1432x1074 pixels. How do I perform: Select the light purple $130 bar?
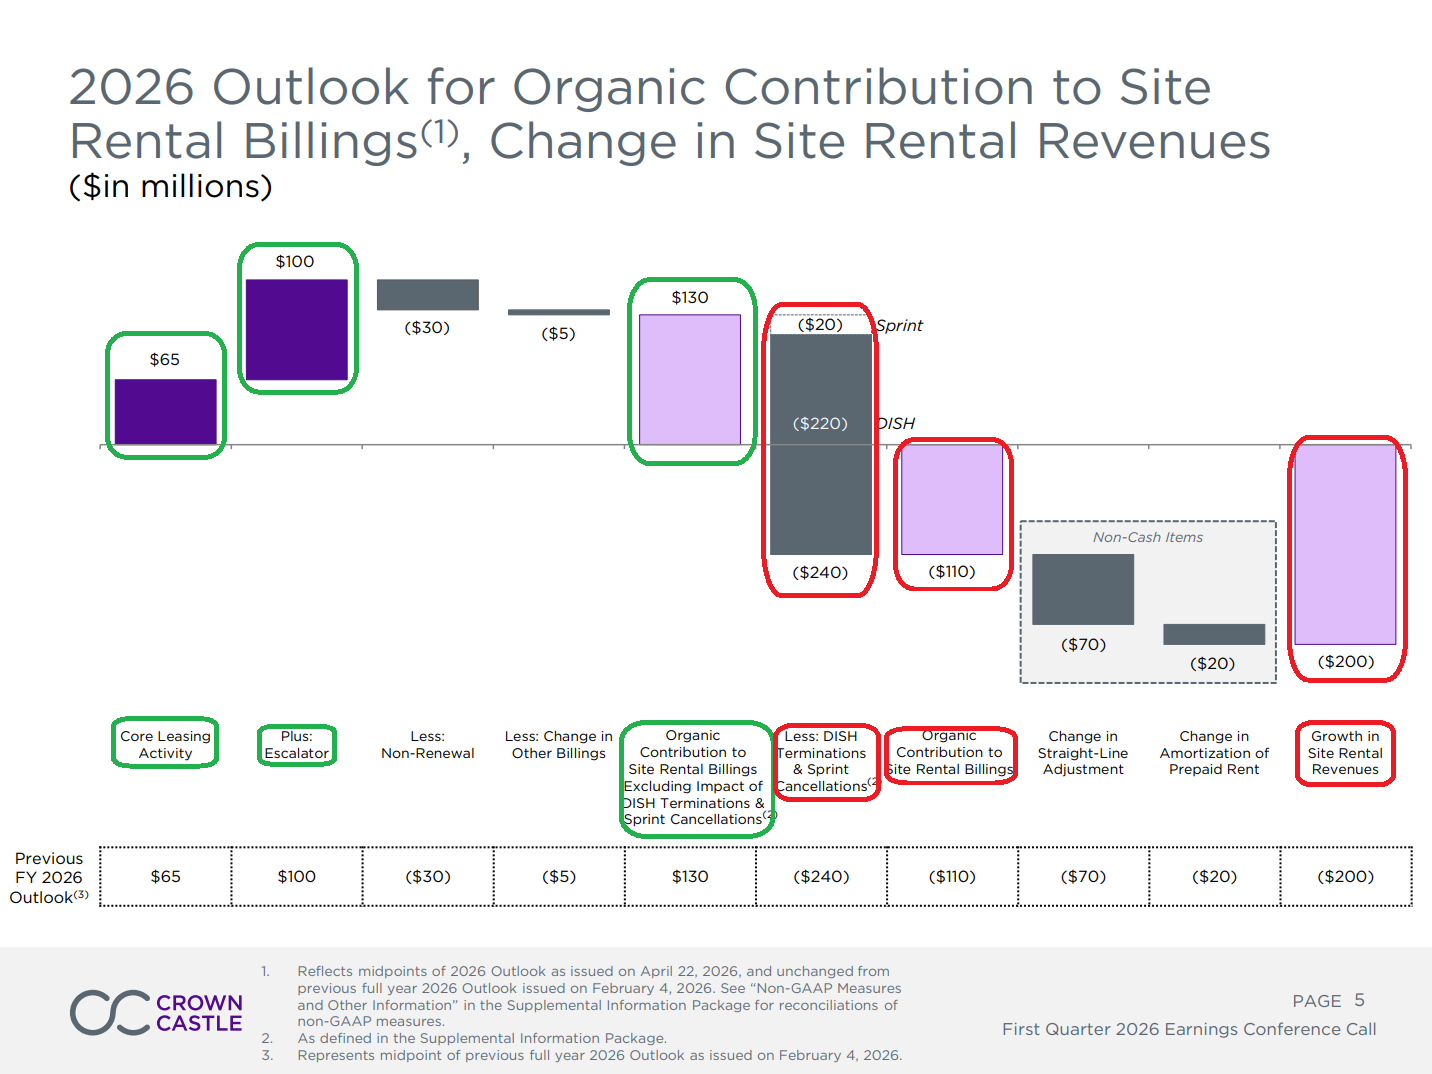pyautogui.click(x=690, y=379)
